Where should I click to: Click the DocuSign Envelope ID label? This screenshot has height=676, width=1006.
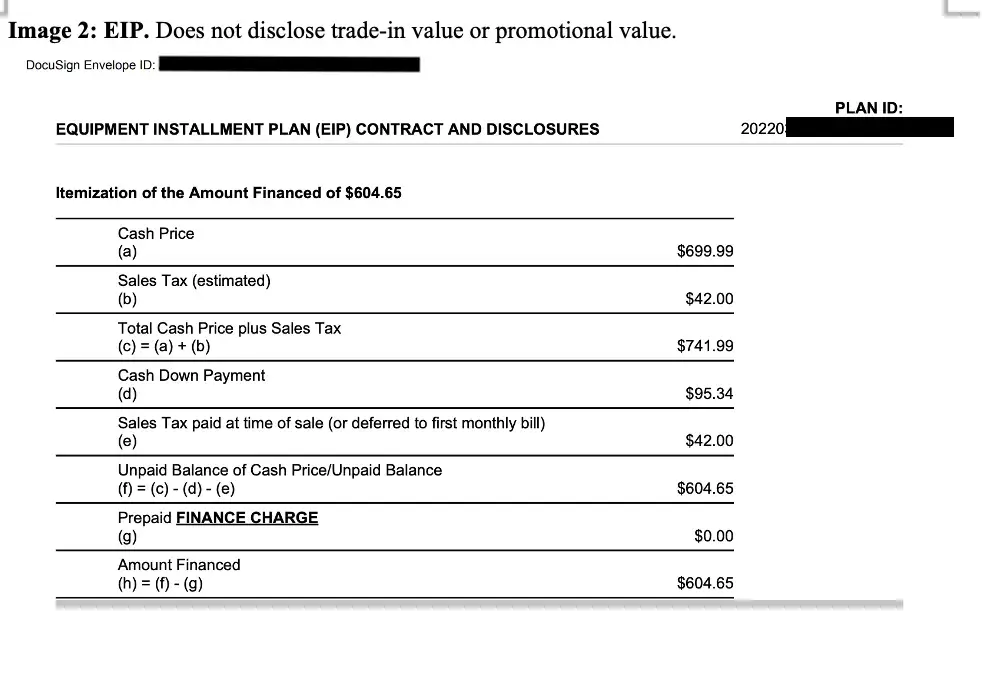coord(90,66)
